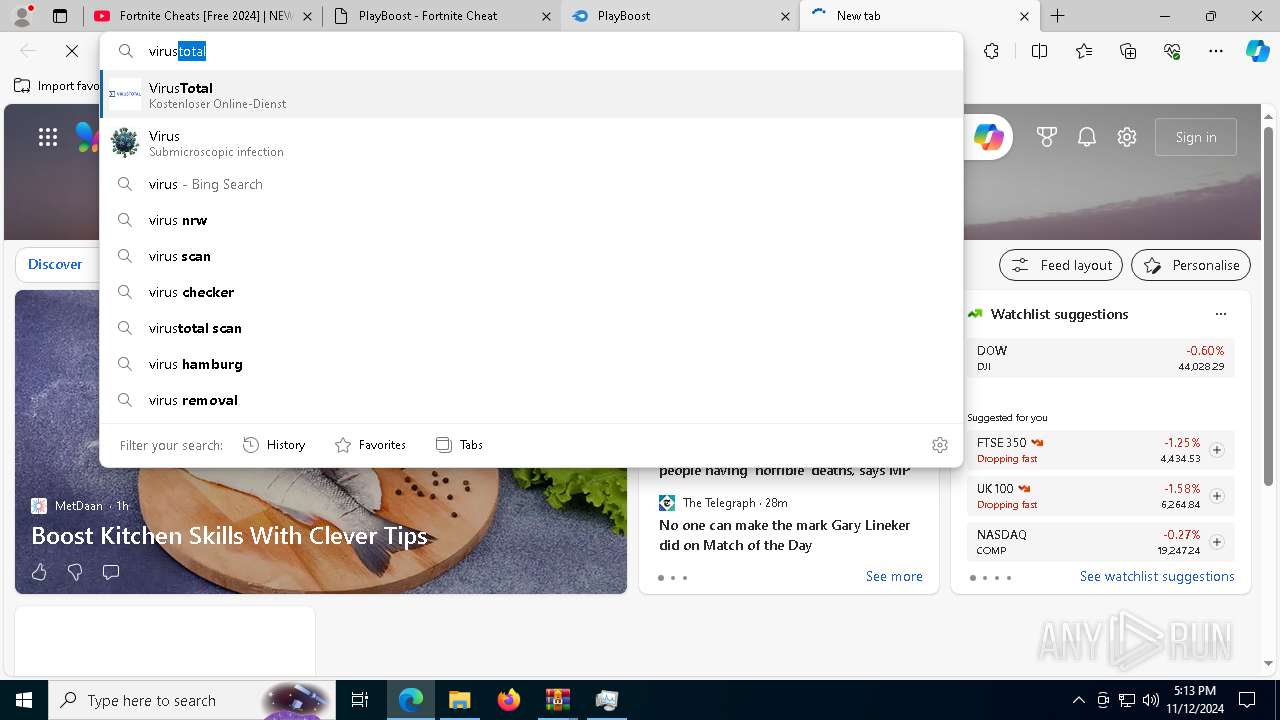Viewport: 1280px width, 720px height.
Task: Open See more news link
Action: tap(894, 576)
